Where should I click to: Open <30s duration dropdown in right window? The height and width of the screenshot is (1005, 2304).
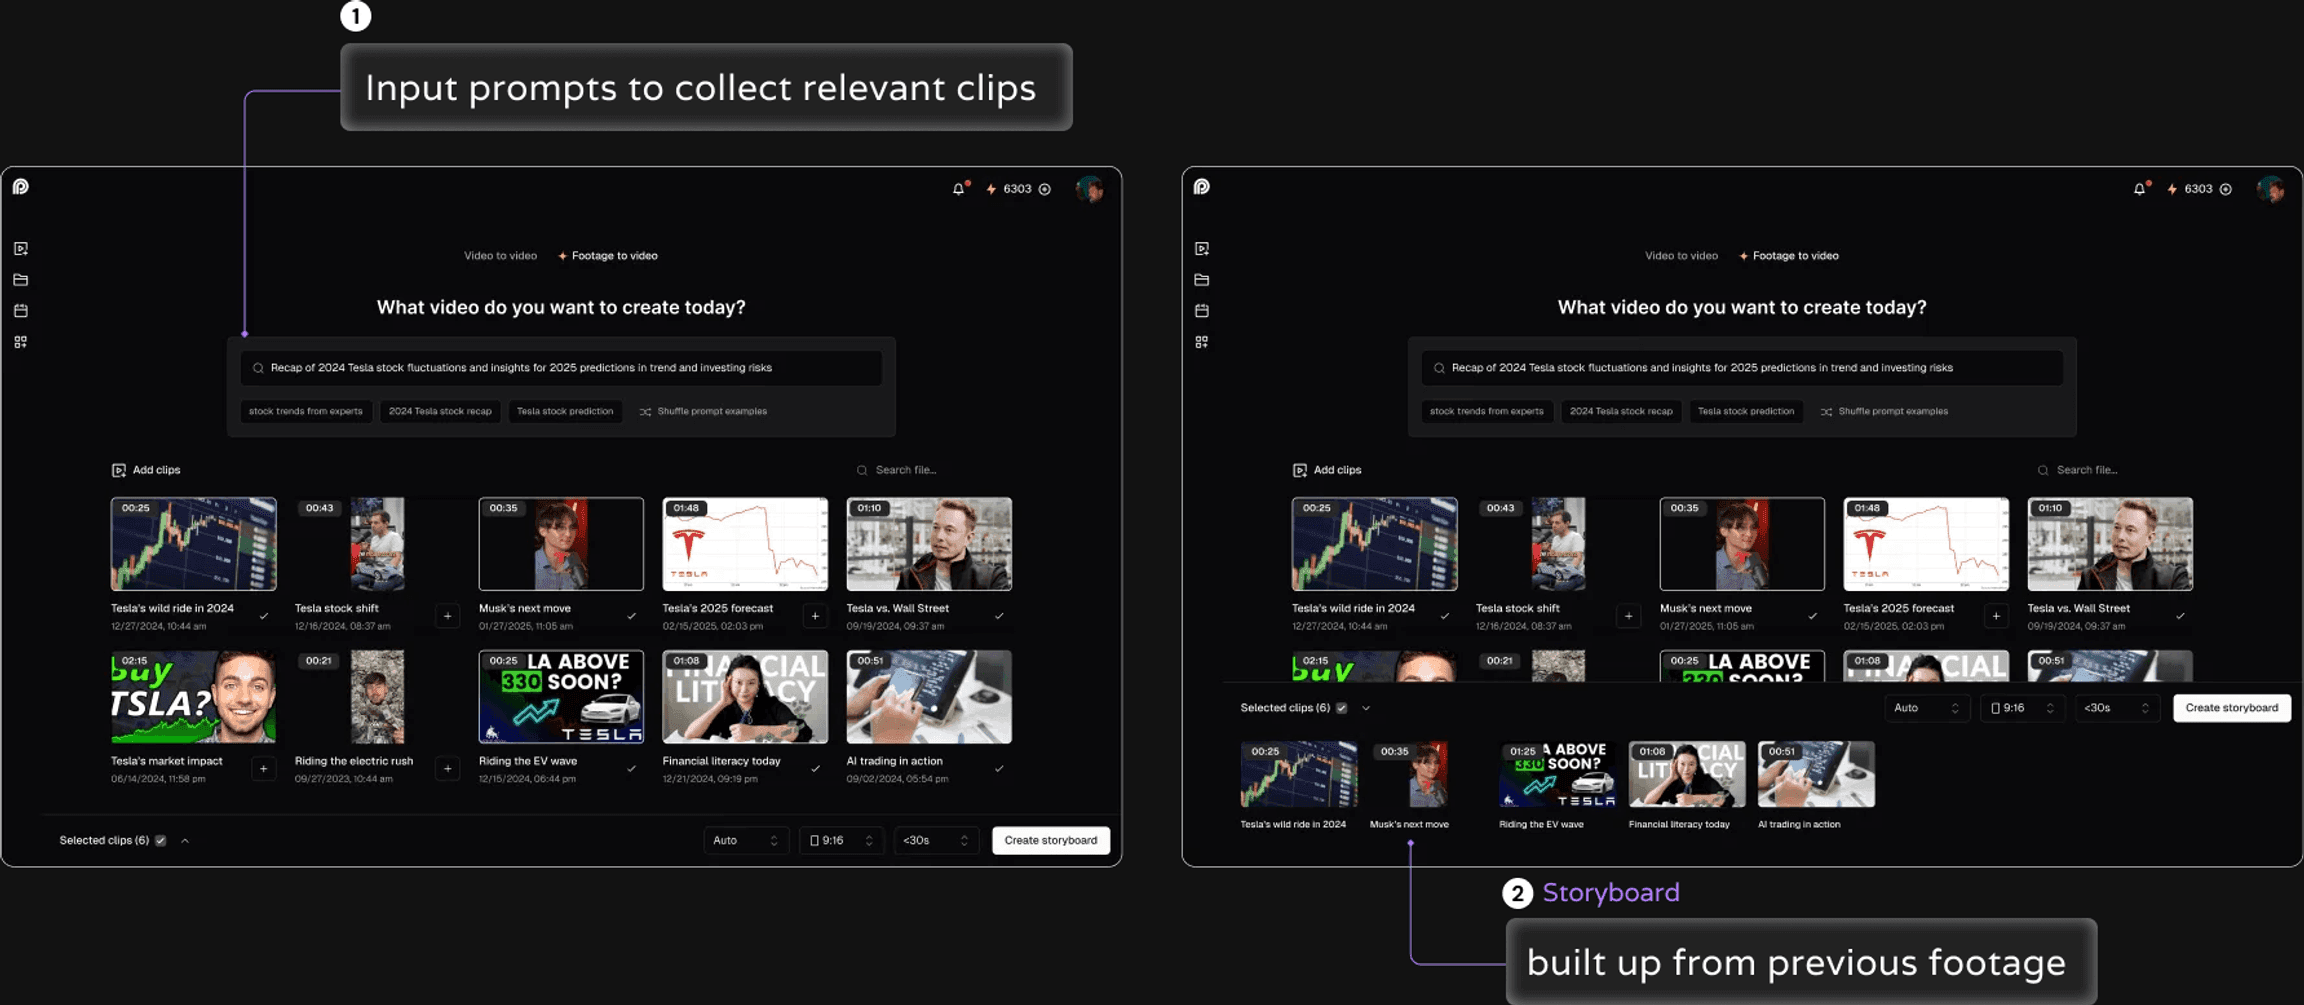[2117, 708]
